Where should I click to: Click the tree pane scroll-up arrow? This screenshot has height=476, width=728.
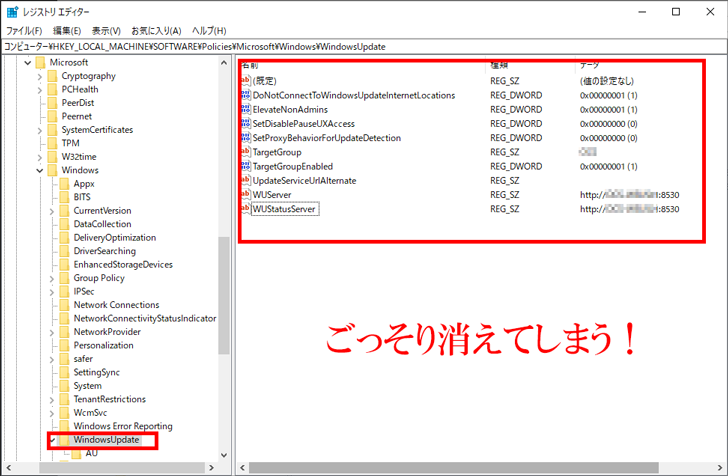tap(224, 62)
